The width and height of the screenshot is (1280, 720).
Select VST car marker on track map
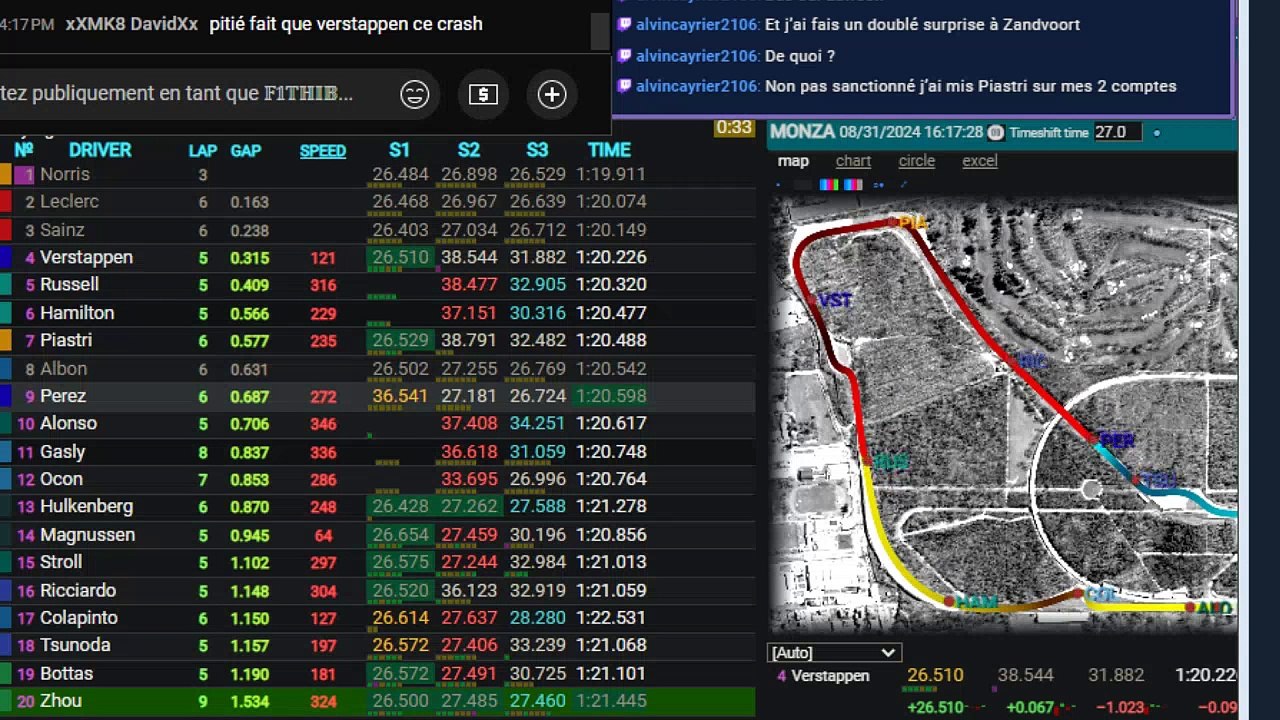point(834,300)
